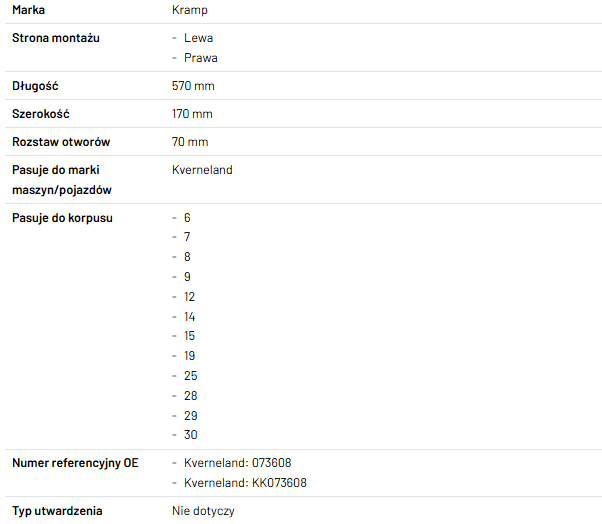The height and width of the screenshot is (524, 602).
Task: Click the 570 mm length value
Action: 193,86
